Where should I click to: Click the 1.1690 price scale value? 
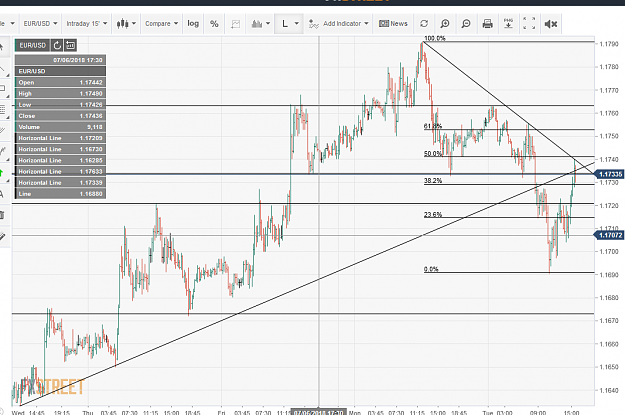point(609,275)
